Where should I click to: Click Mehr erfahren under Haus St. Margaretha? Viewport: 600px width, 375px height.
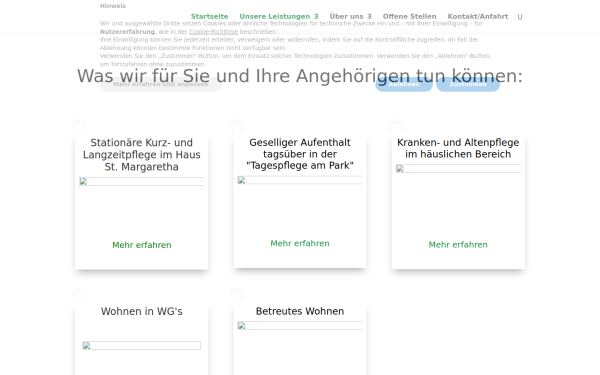point(142,245)
